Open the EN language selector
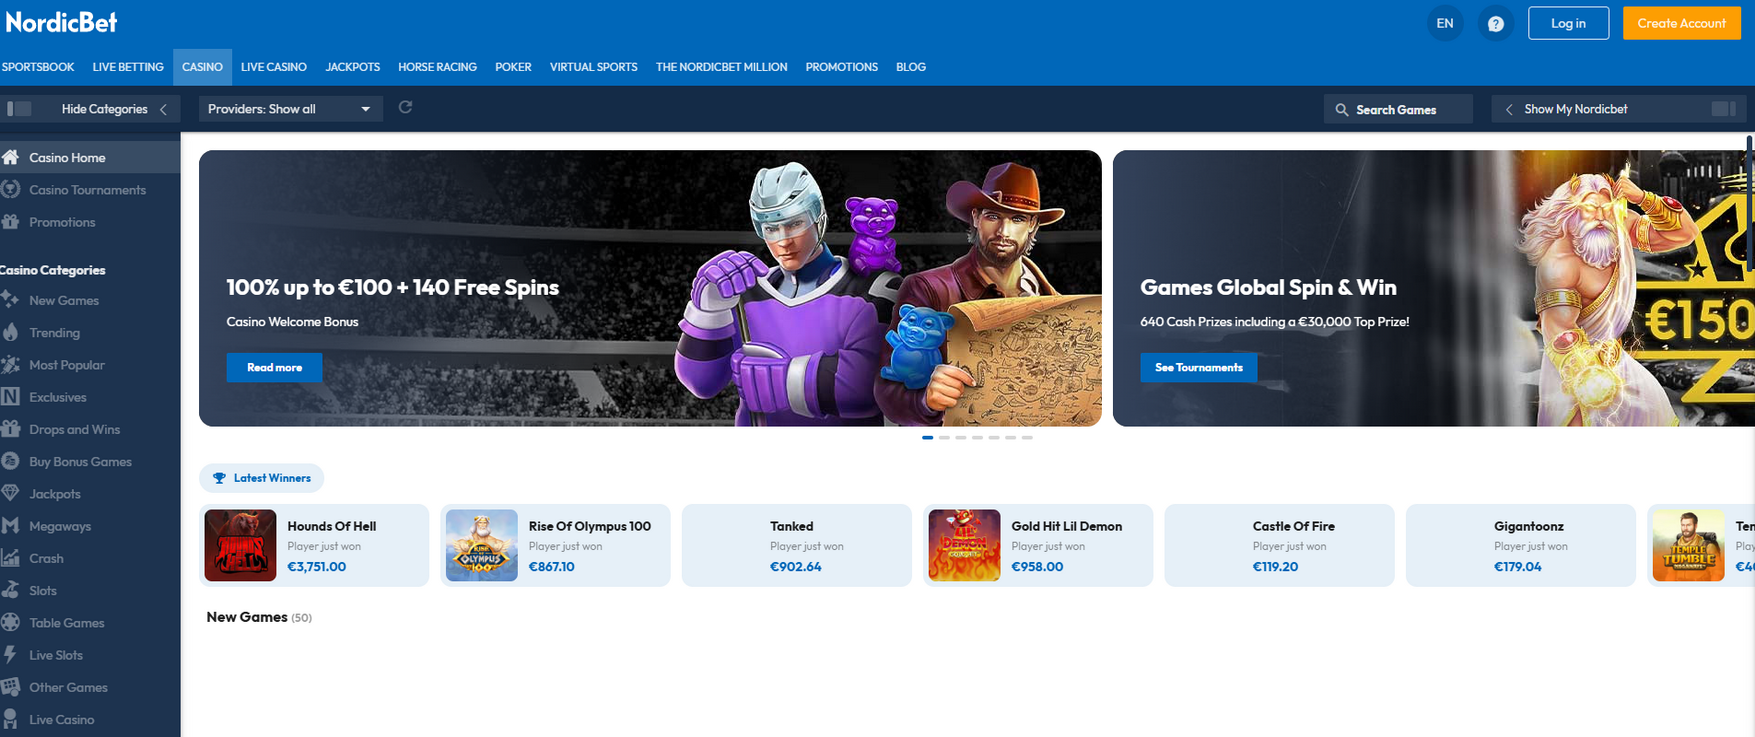 point(1444,24)
